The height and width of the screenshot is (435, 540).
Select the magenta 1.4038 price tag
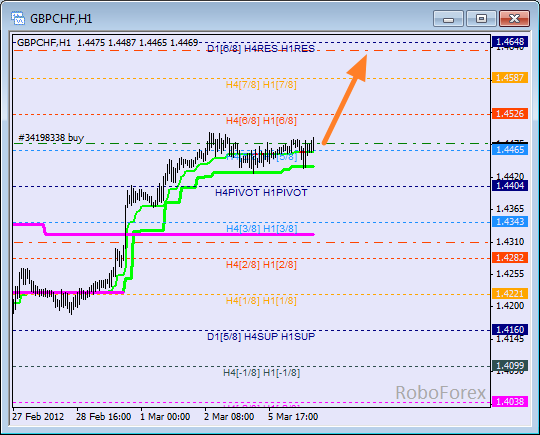pos(510,401)
